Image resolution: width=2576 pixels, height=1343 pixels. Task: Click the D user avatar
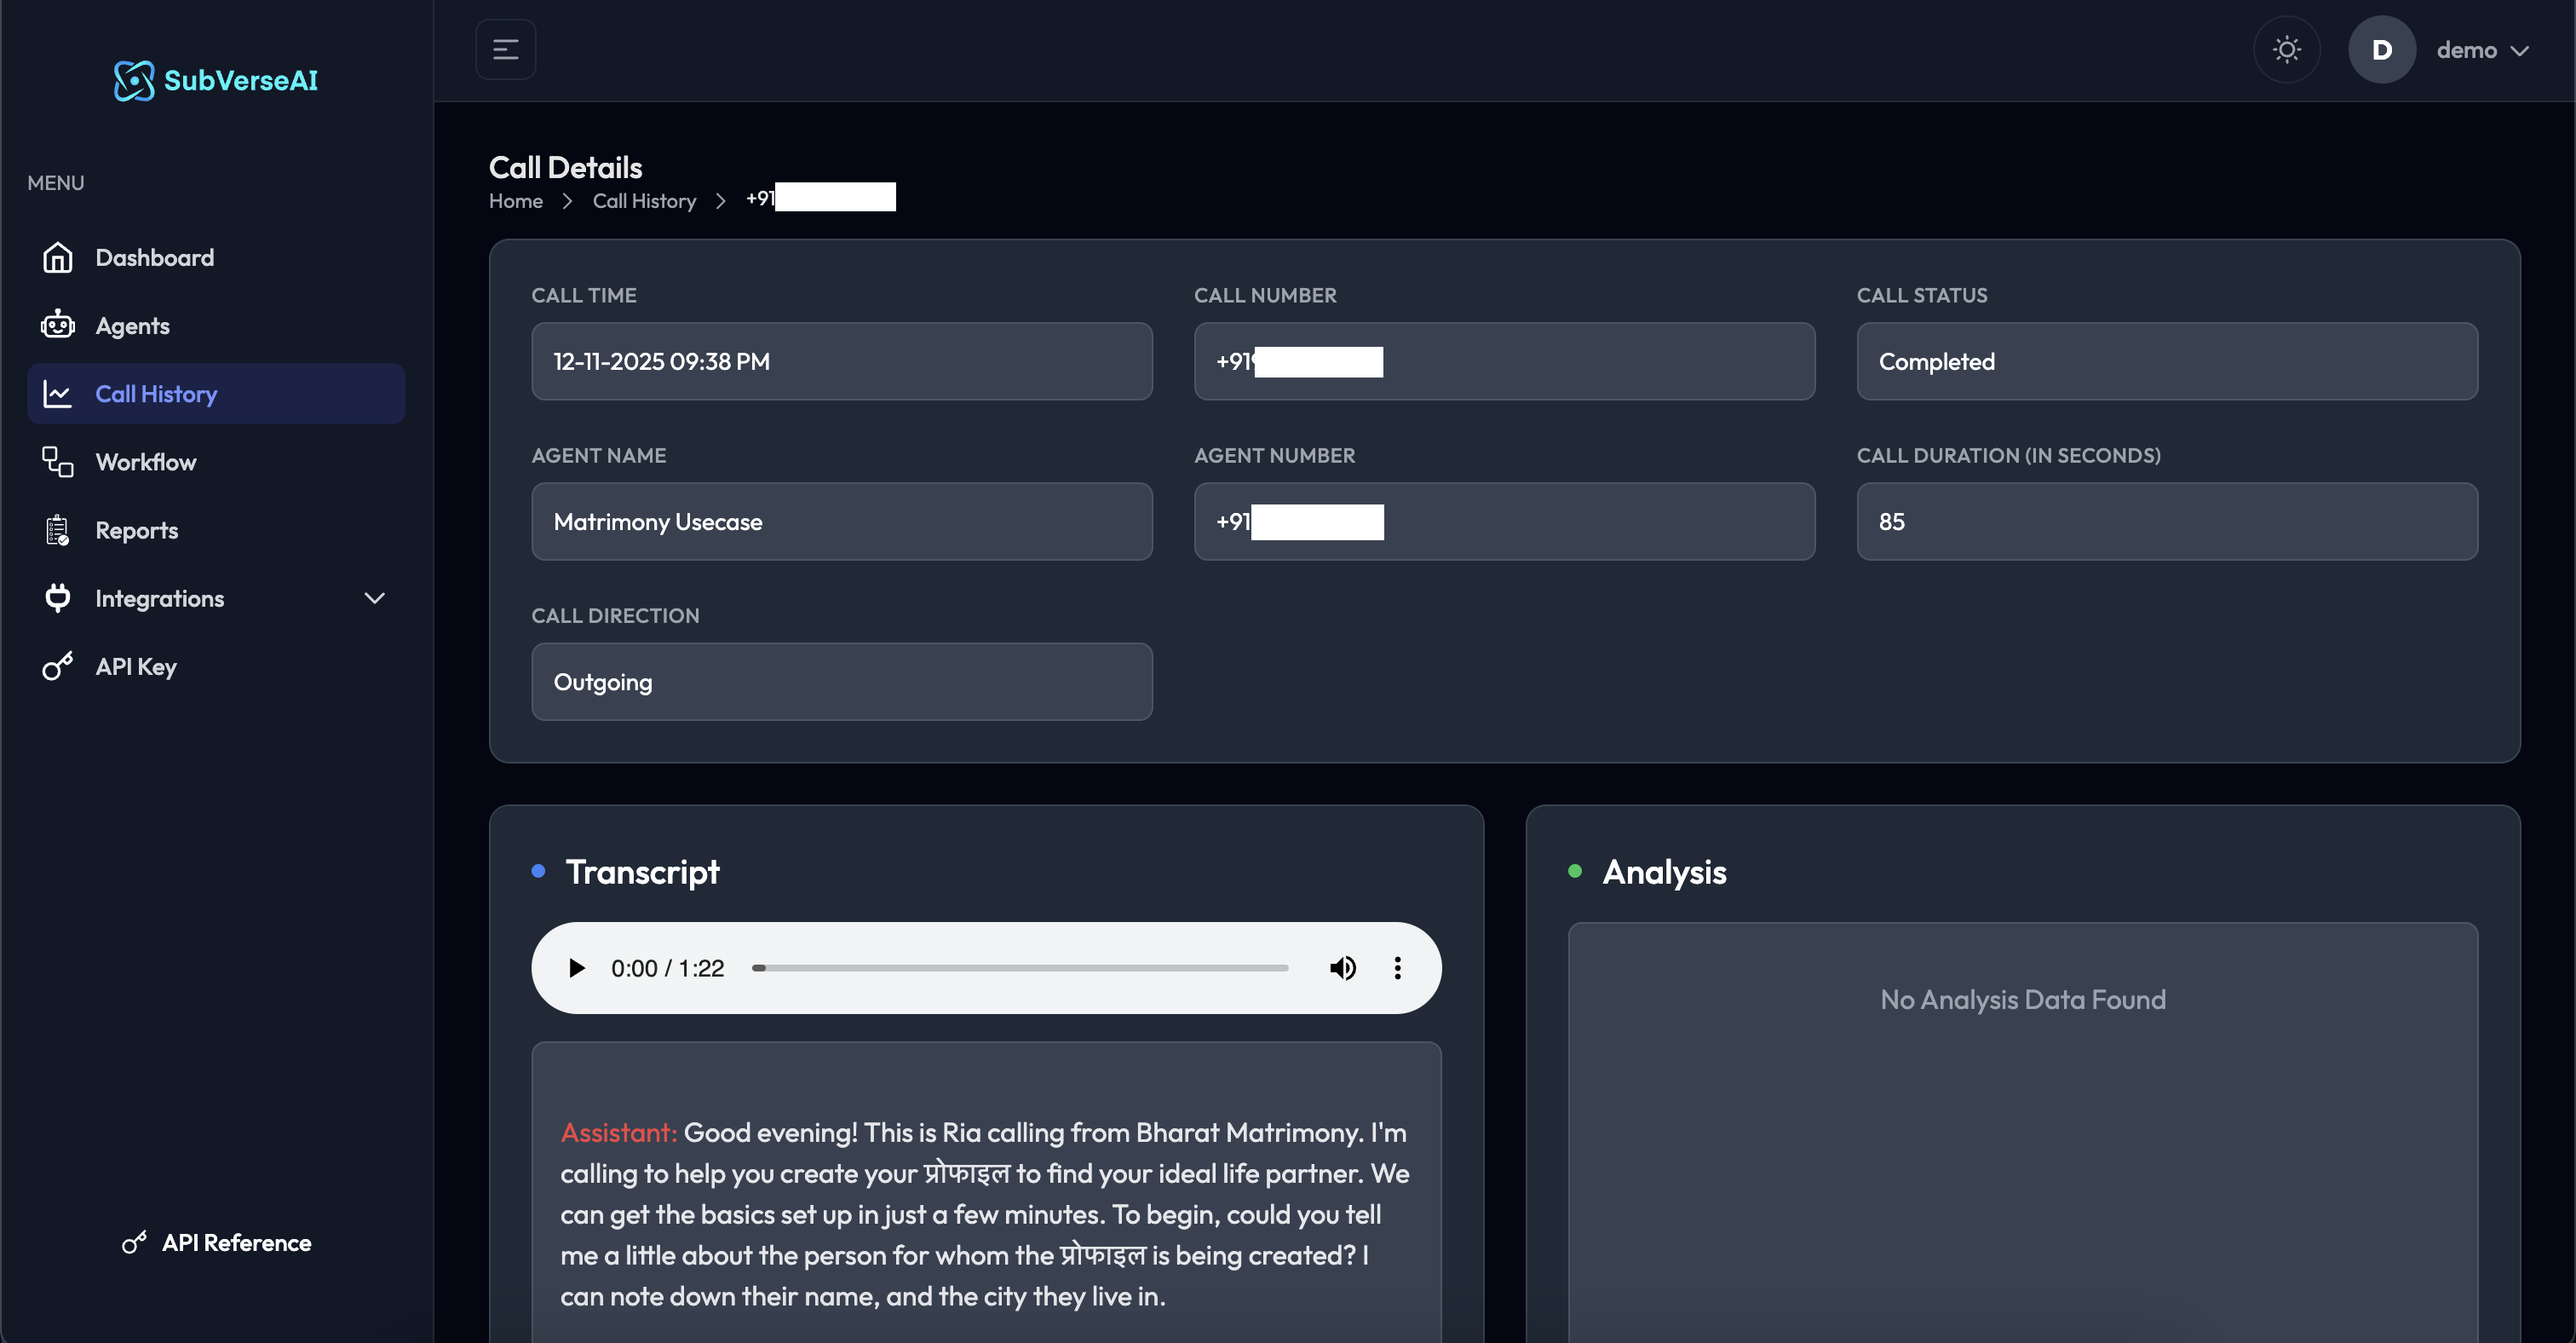click(x=2381, y=50)
